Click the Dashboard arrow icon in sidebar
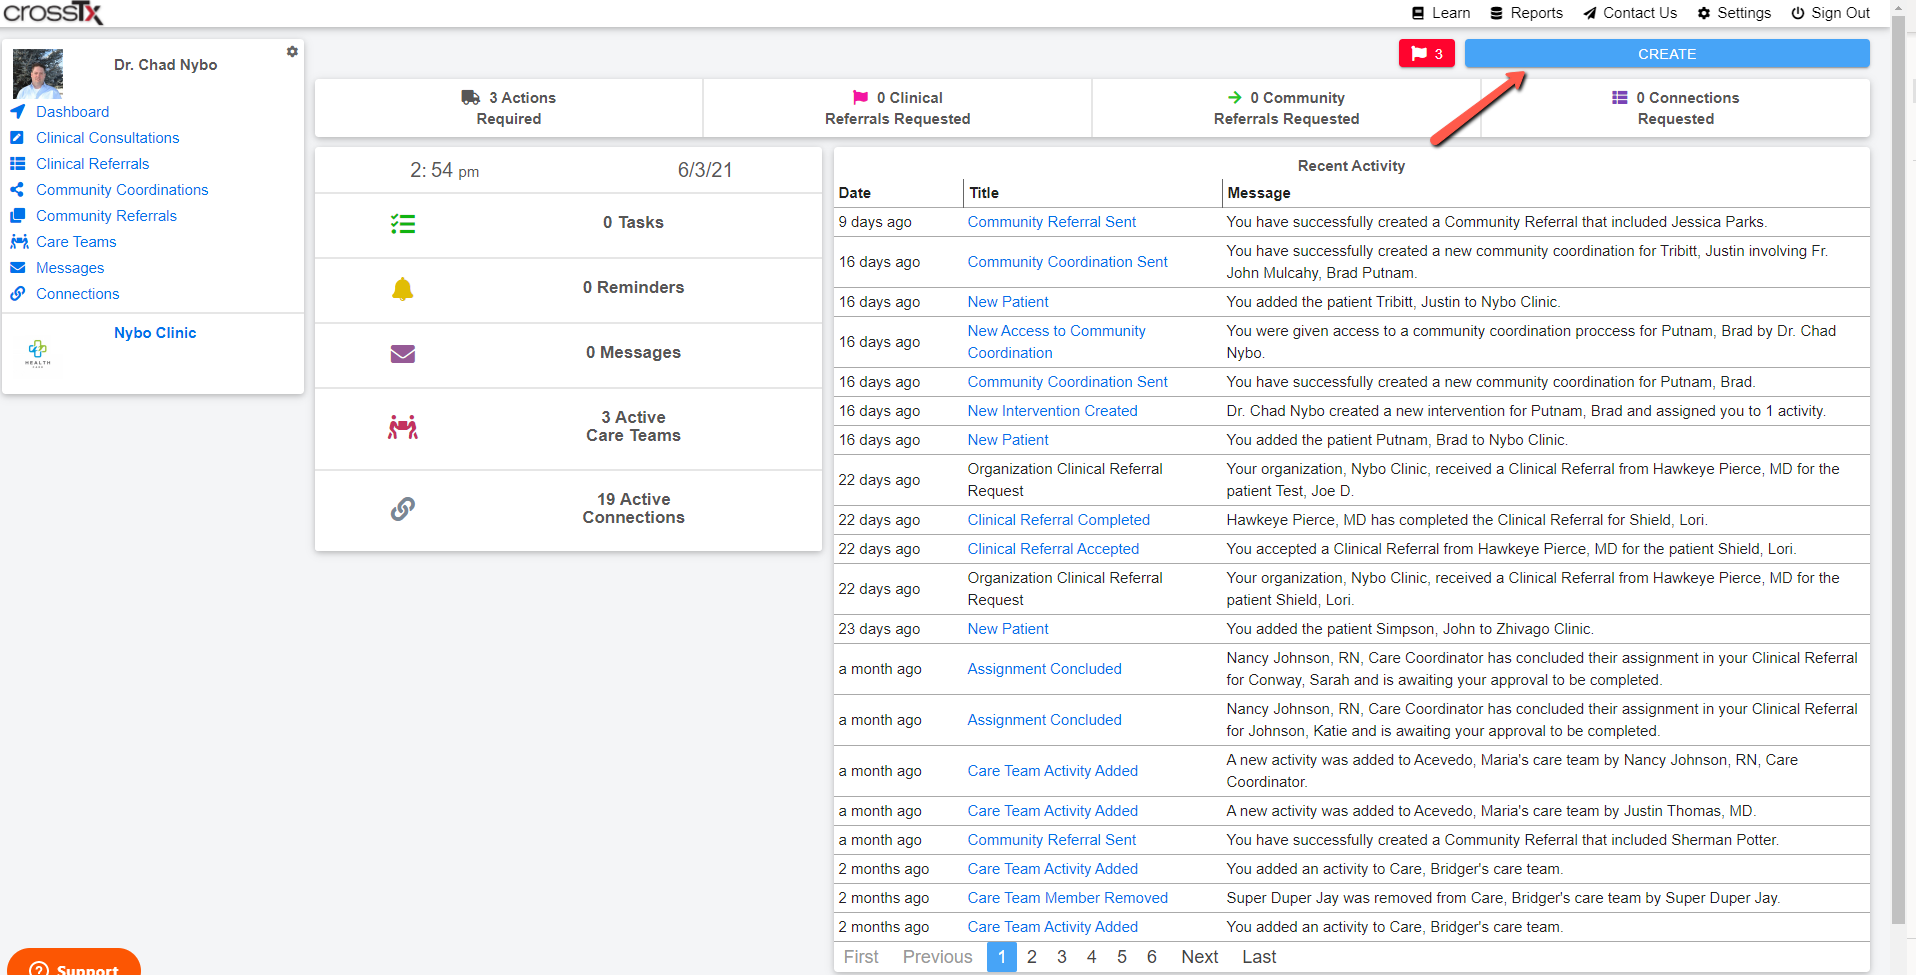This screenshot has width=1916, height=975. coord(17,112)
